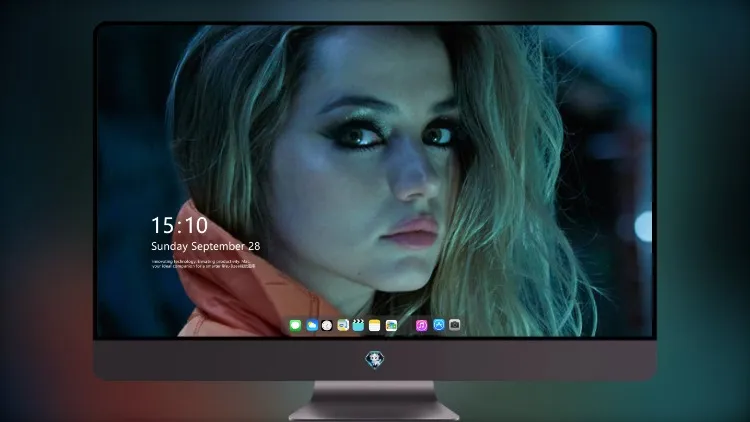This screenshot has width=750, height=422.
Task: Launch the Weather app from the dock
Action: click(311, 326)
